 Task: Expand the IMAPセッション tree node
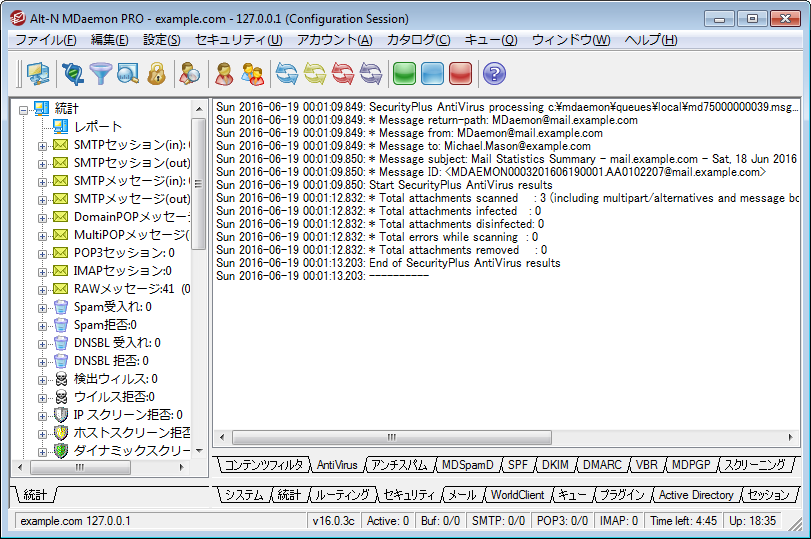42,272
